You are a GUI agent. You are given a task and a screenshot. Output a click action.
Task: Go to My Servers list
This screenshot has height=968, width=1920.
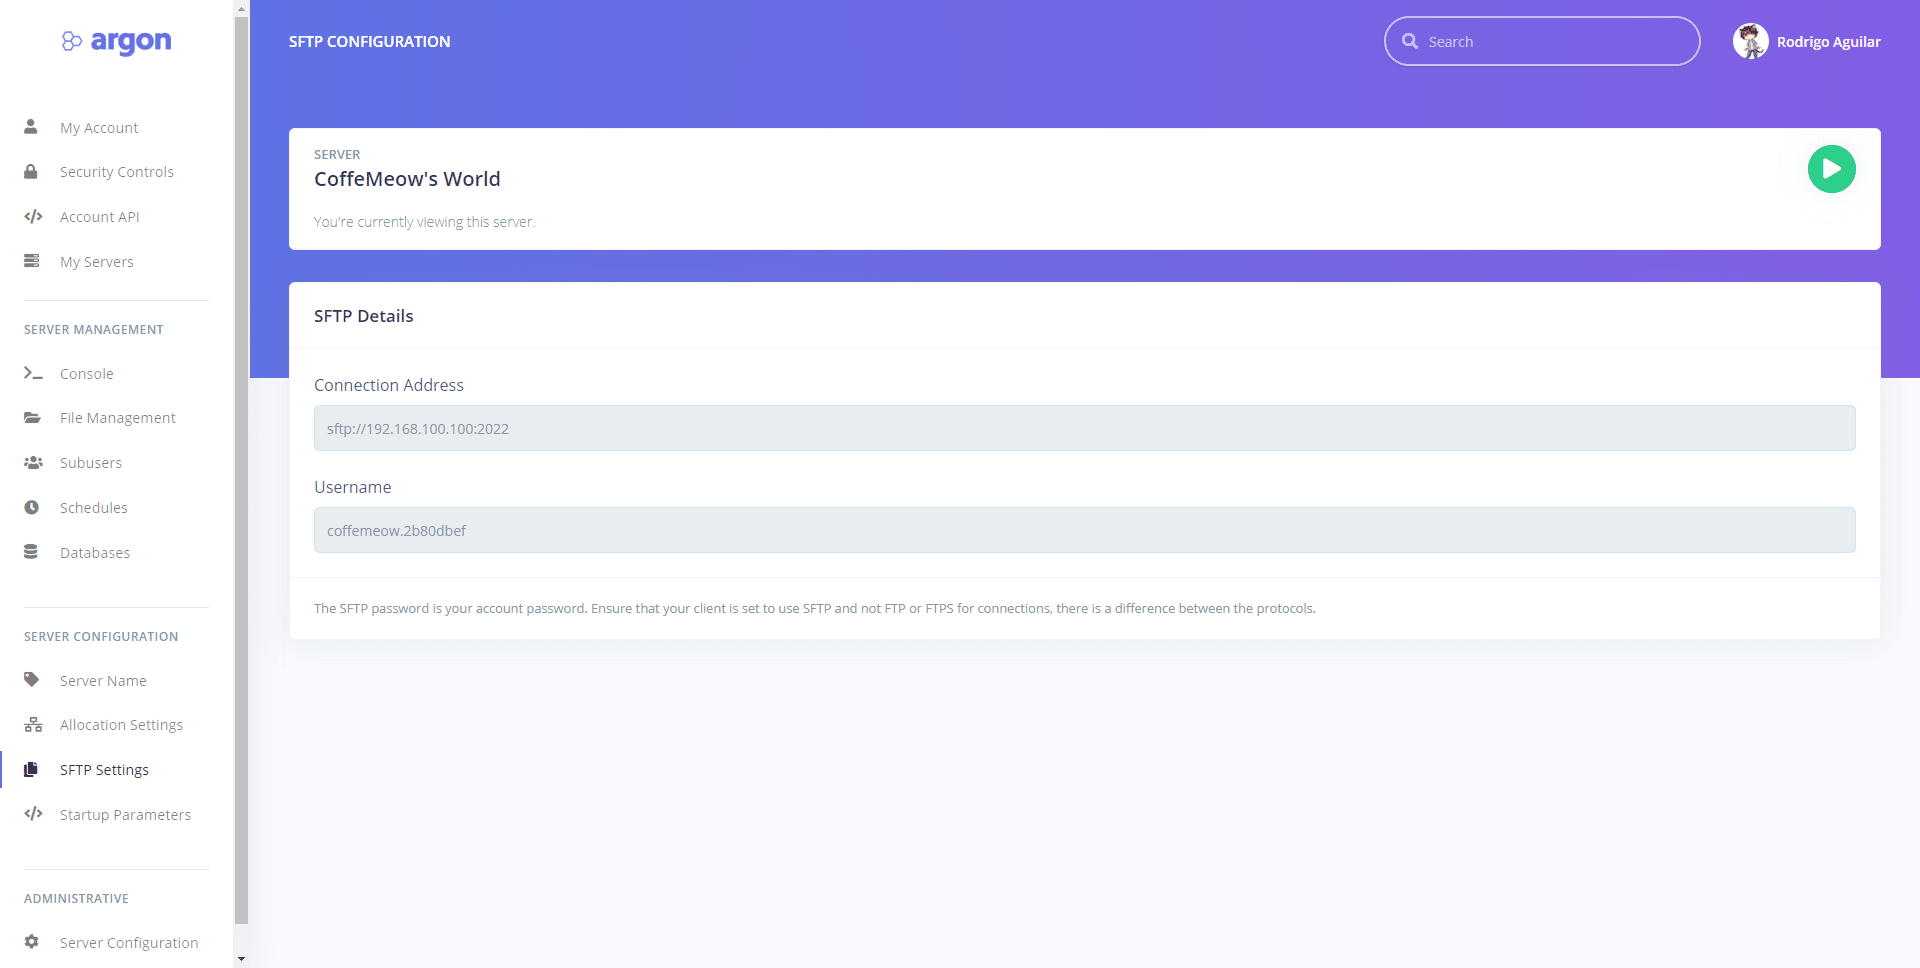coord(96,262)
